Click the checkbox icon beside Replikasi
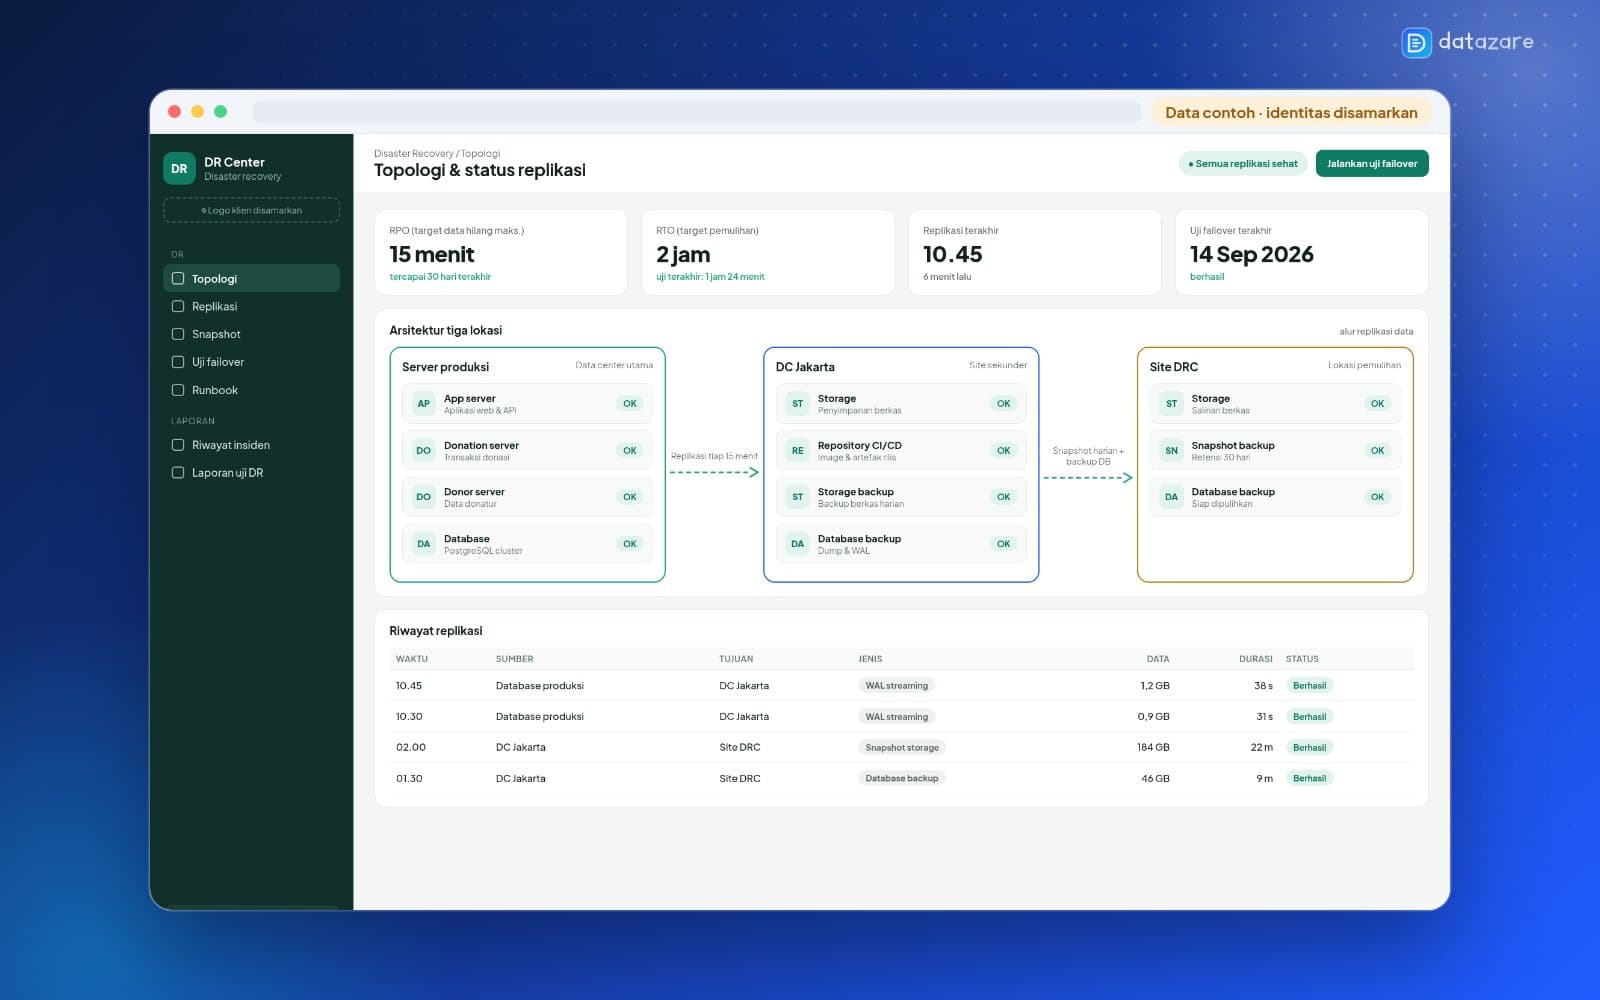This screenshot has width=1600, height=1000. (x=178, y=306)
